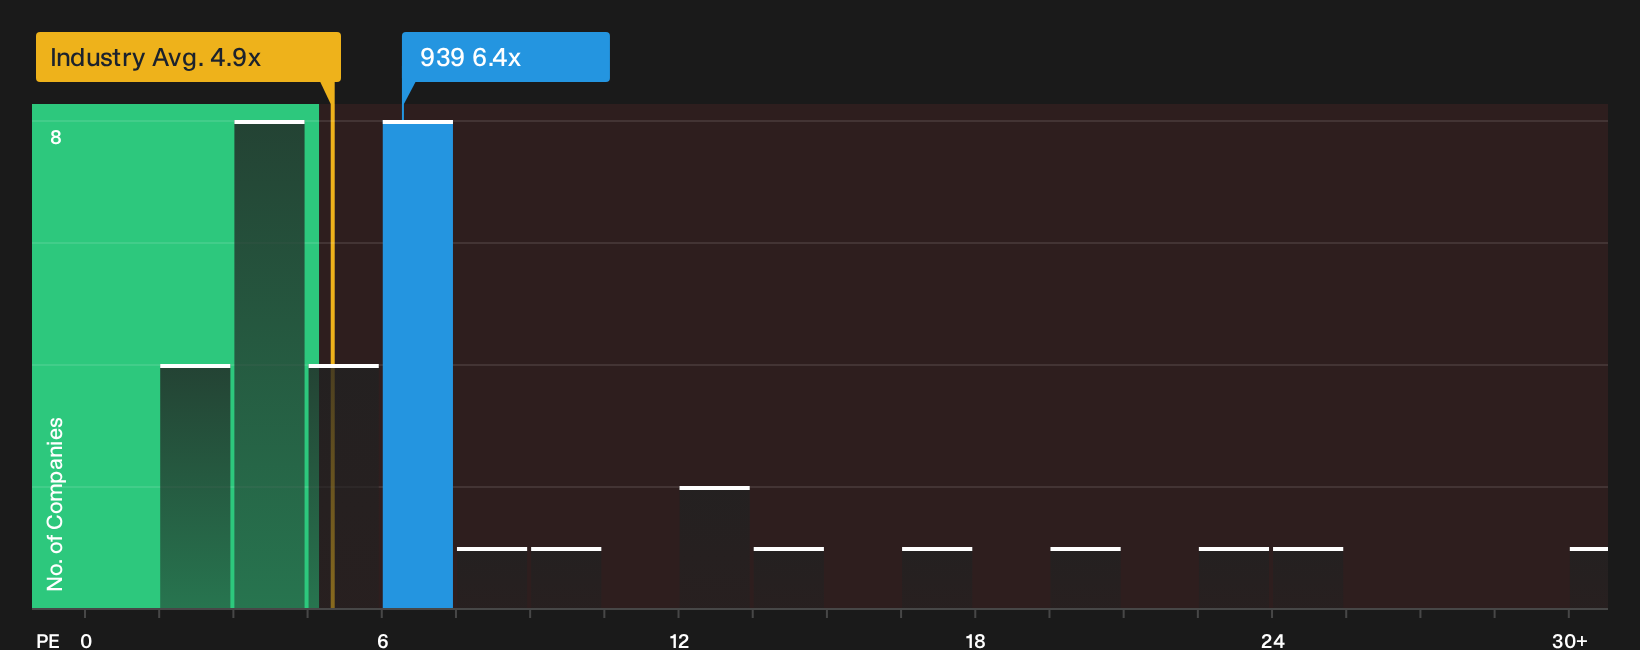This screenshot has height=650, width=1640.
Task: Click the 12 tick label on x-axis
Action: click(x=679, y=641)
